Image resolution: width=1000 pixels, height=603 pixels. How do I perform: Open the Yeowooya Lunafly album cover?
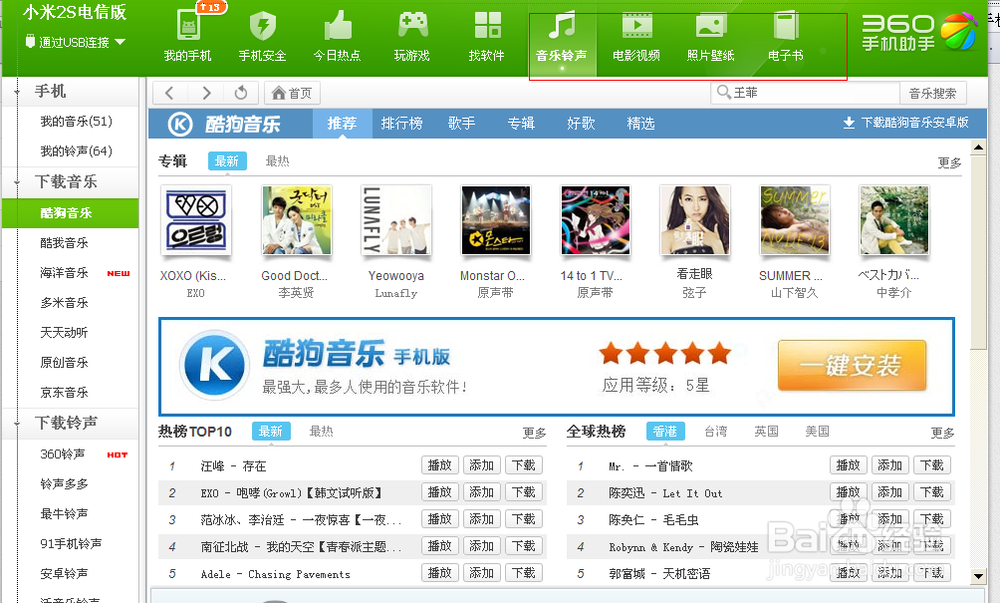(396, 220)
